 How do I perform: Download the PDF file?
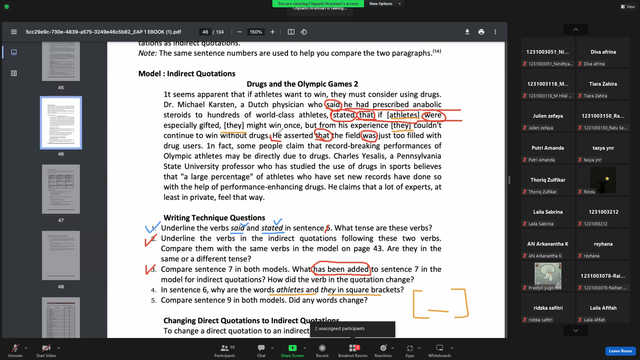coord(467,32)
